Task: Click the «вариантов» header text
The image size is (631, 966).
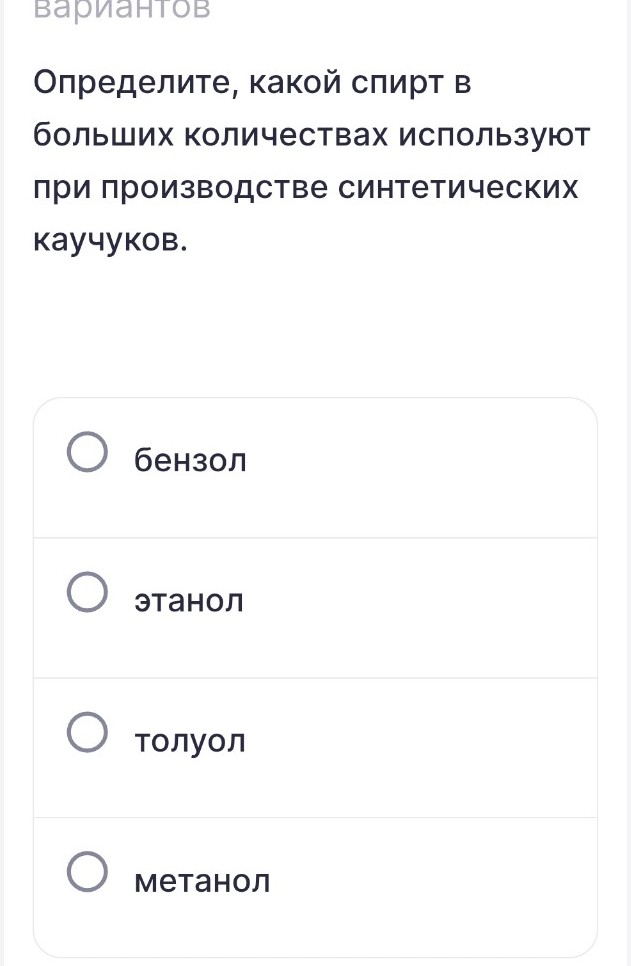Action: click(120, 12)
